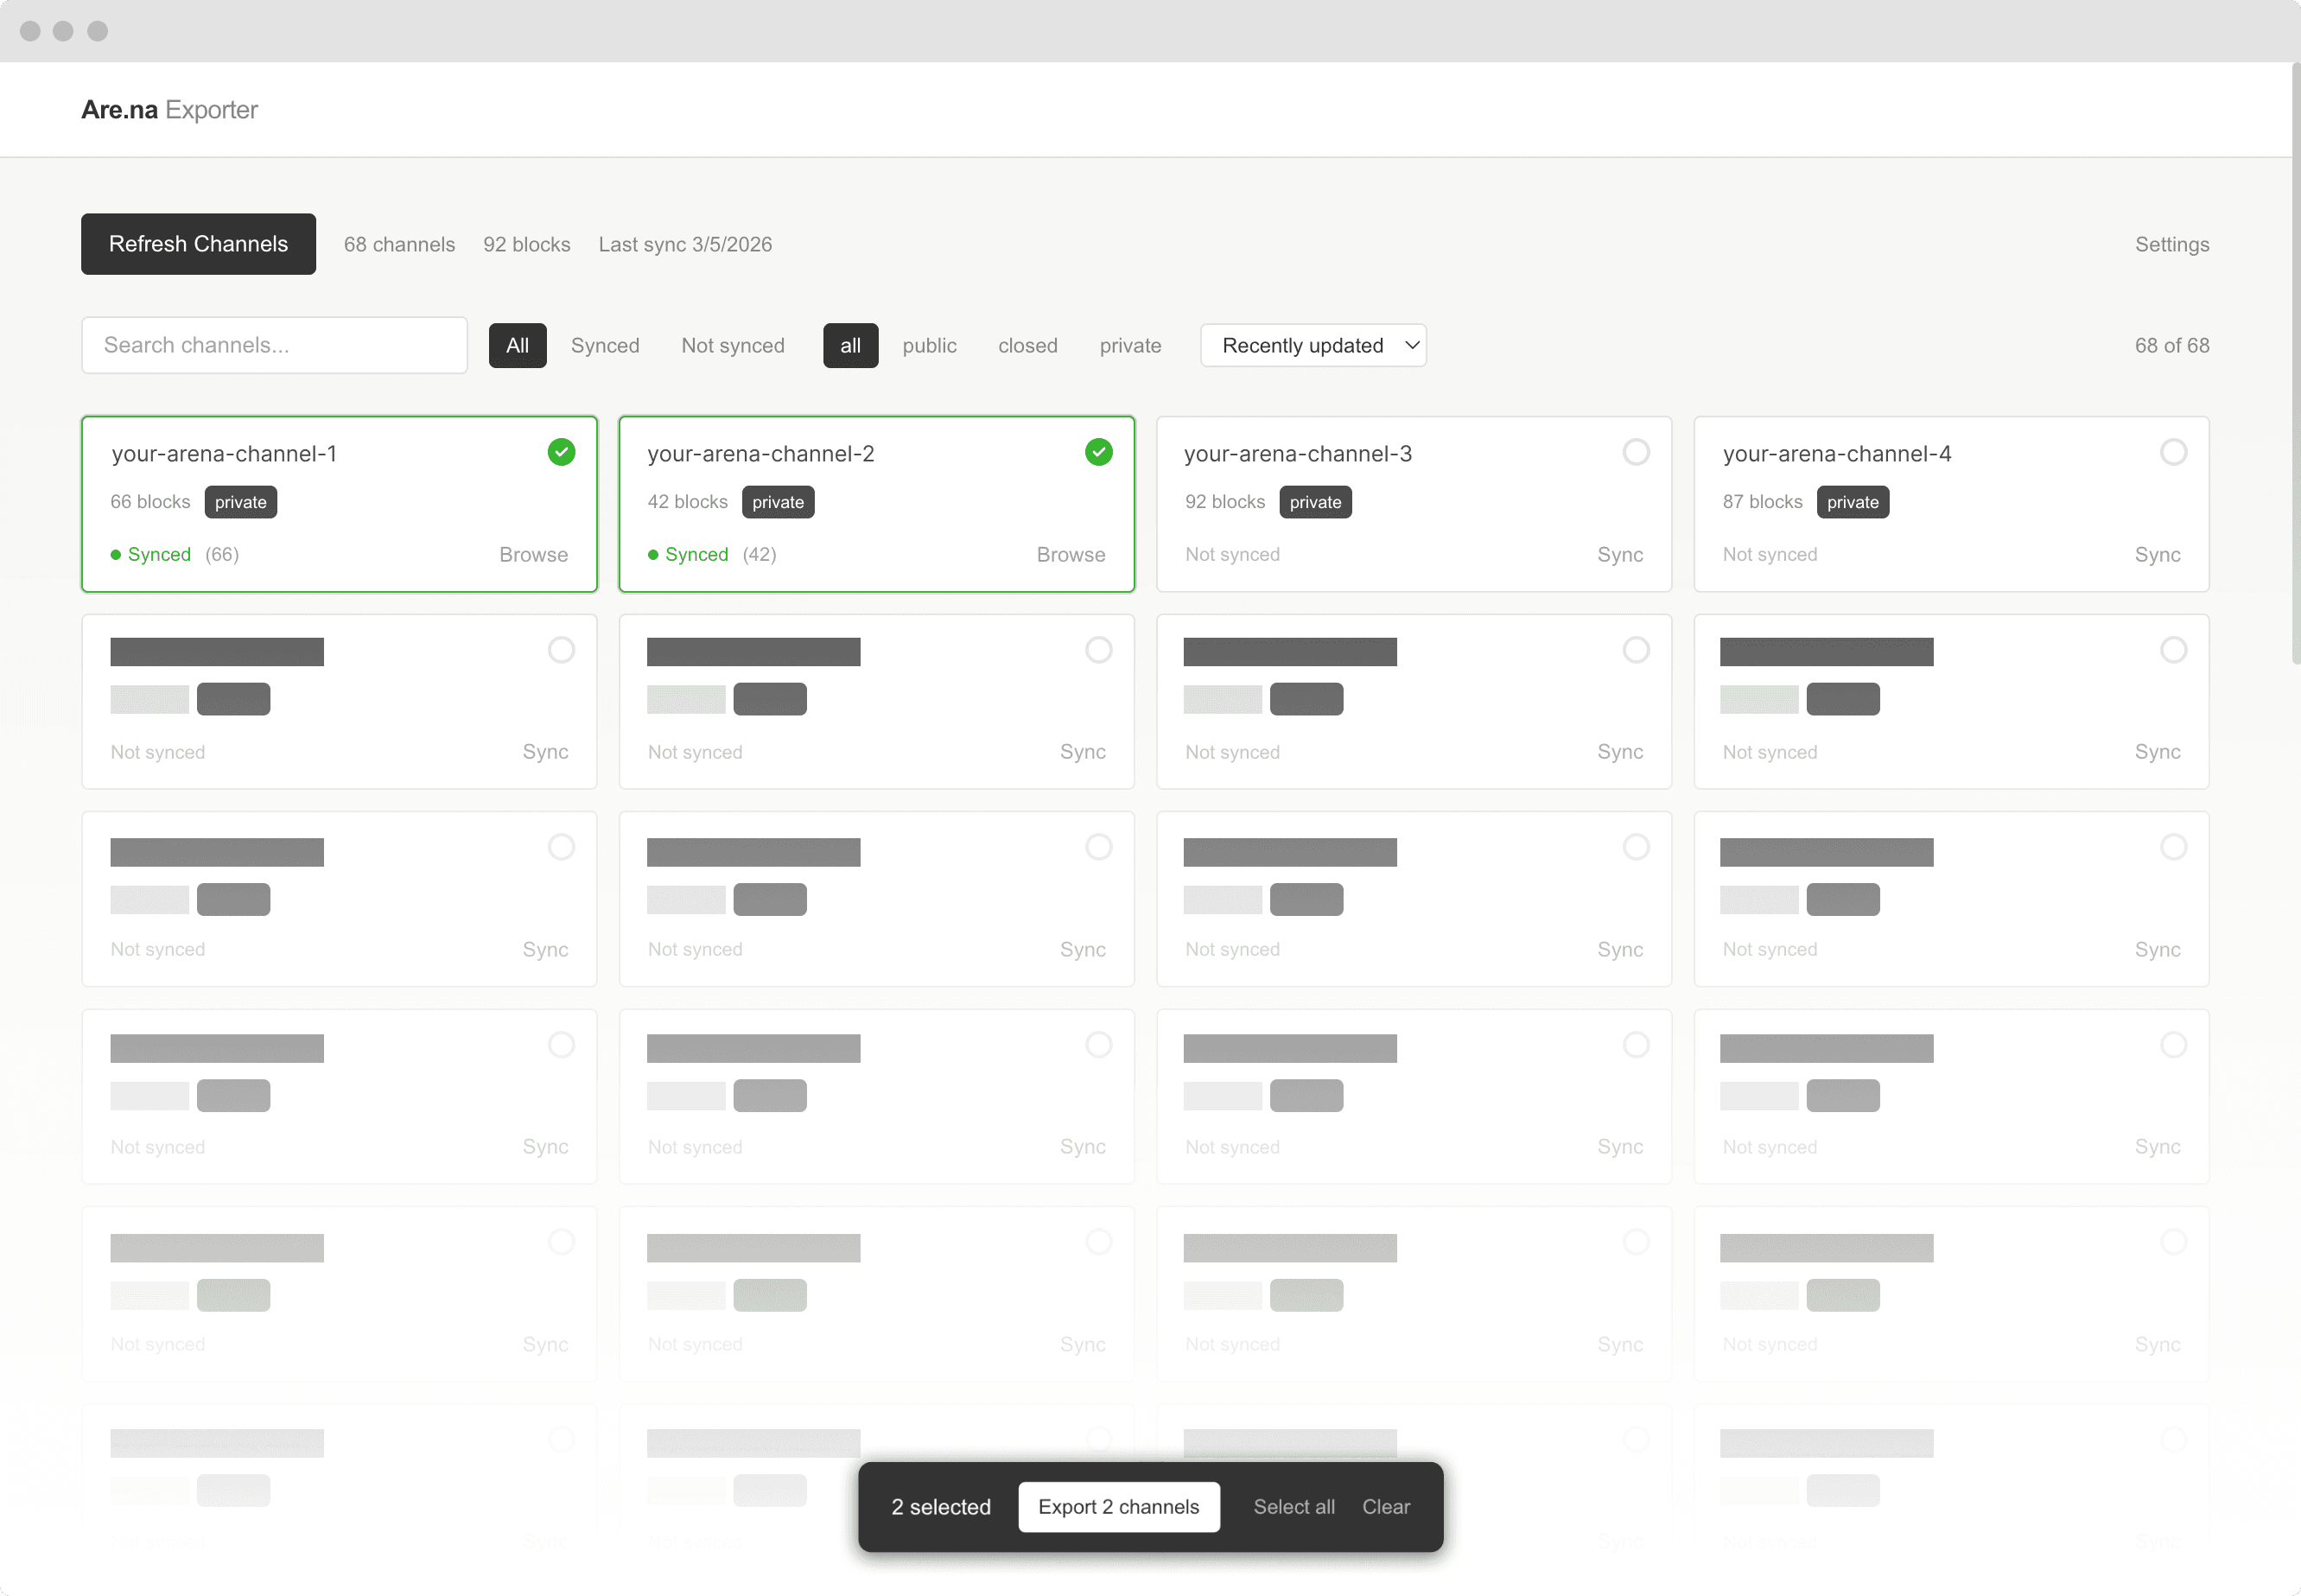Viewport: 2301px width, 1596px height.
Task: Switch to the Synced filter
Action: 605,345
